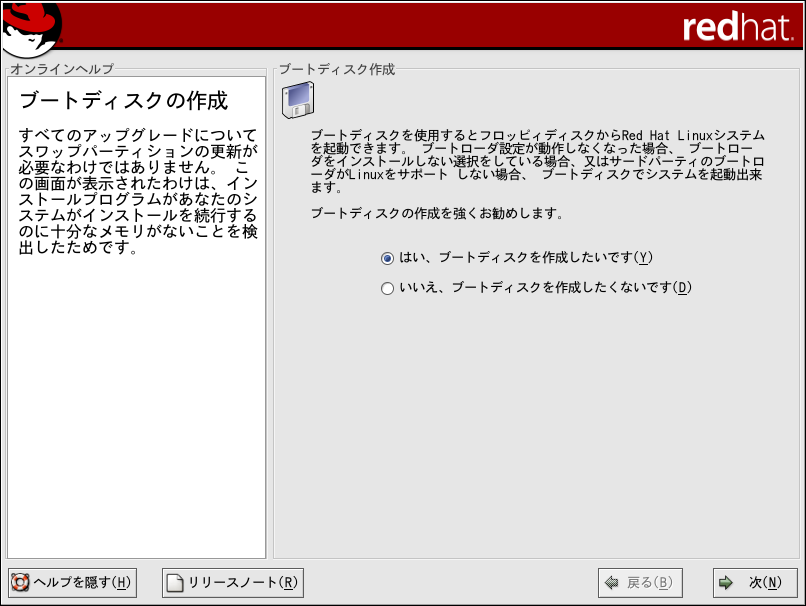Click the いいえ、ブートディスクを作成したくないです(D) label

click(x=545, y=289)
